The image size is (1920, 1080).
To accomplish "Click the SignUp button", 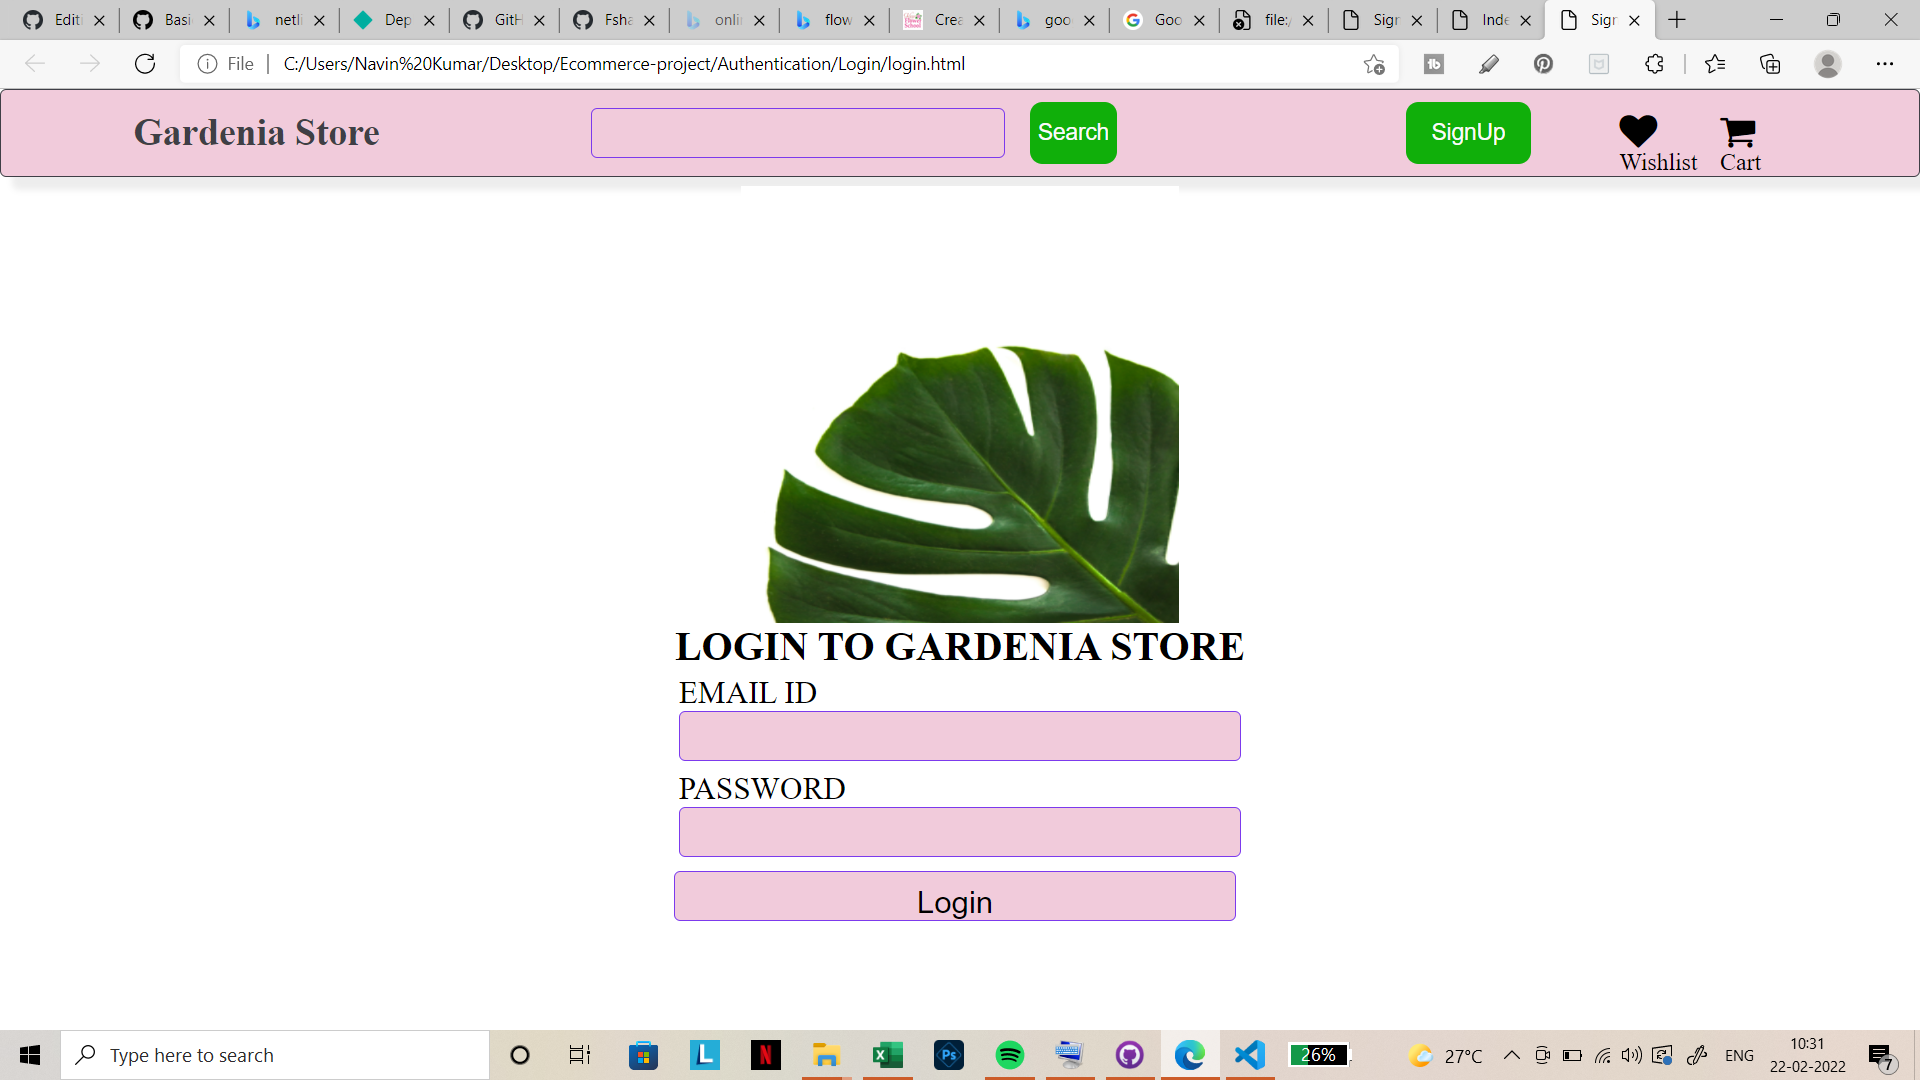I will 1467,132.
